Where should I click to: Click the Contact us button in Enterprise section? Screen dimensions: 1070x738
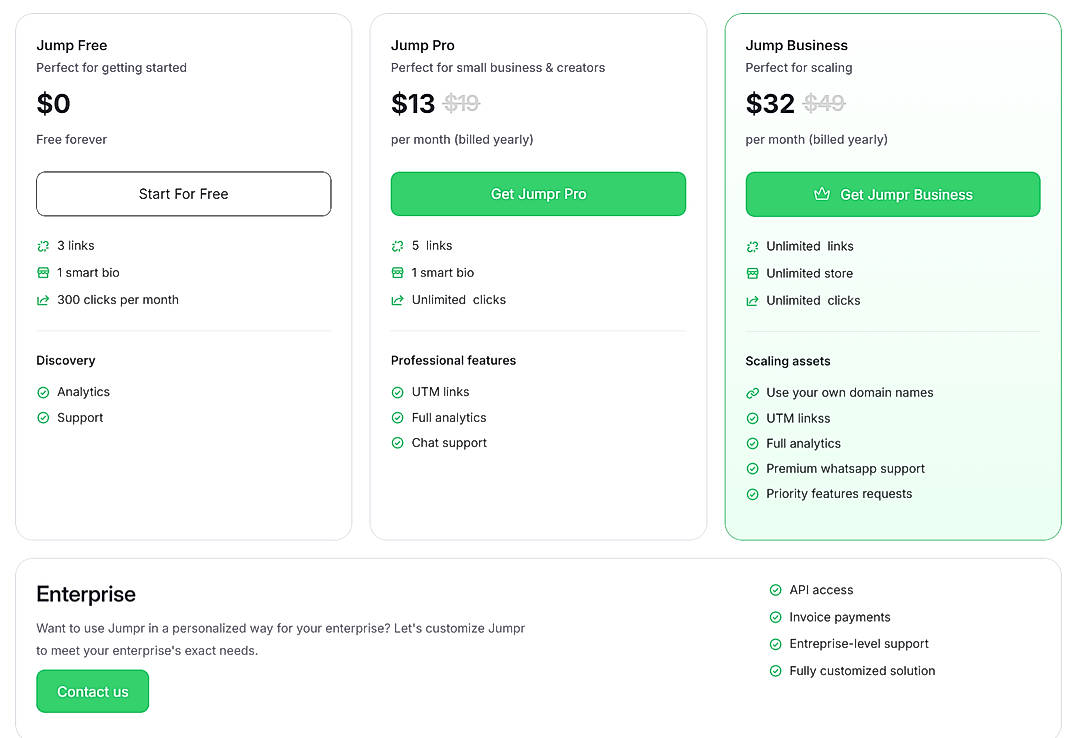coord(92,691)
